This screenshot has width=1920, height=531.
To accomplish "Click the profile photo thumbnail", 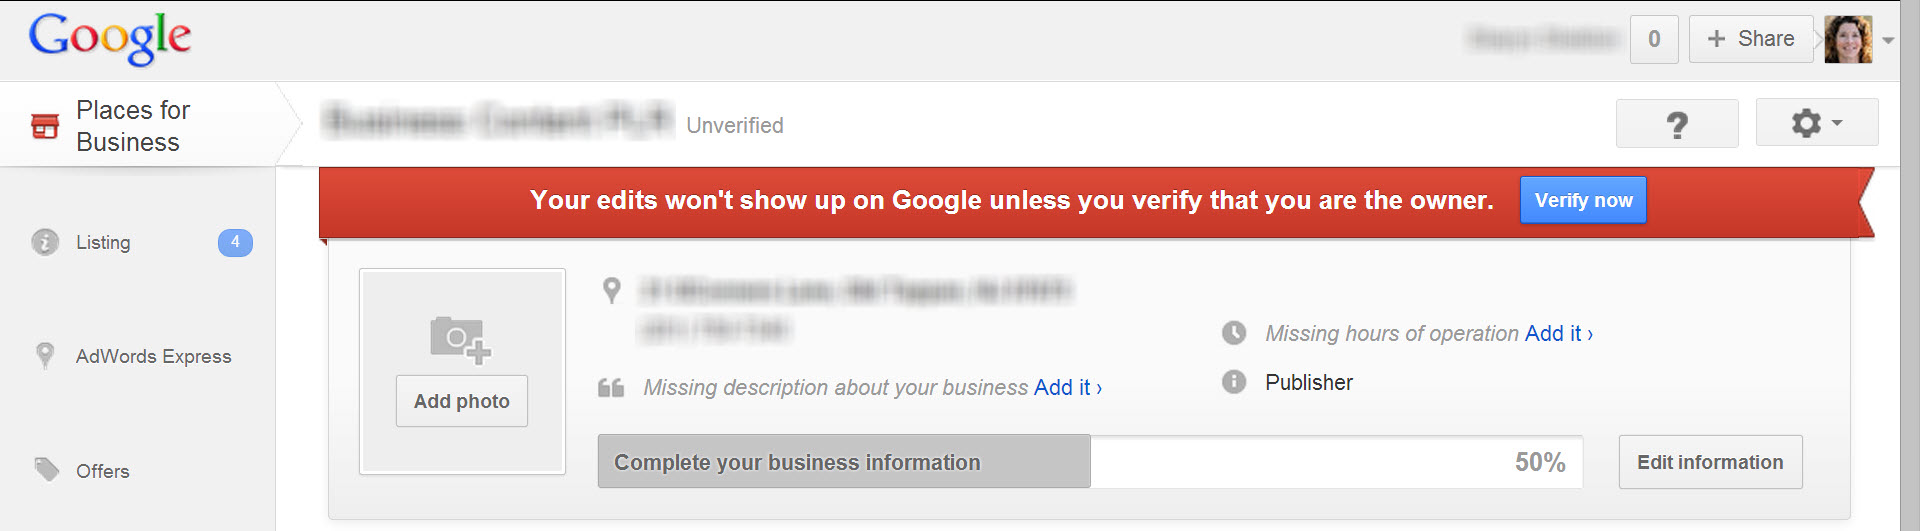I will 1848,40.
